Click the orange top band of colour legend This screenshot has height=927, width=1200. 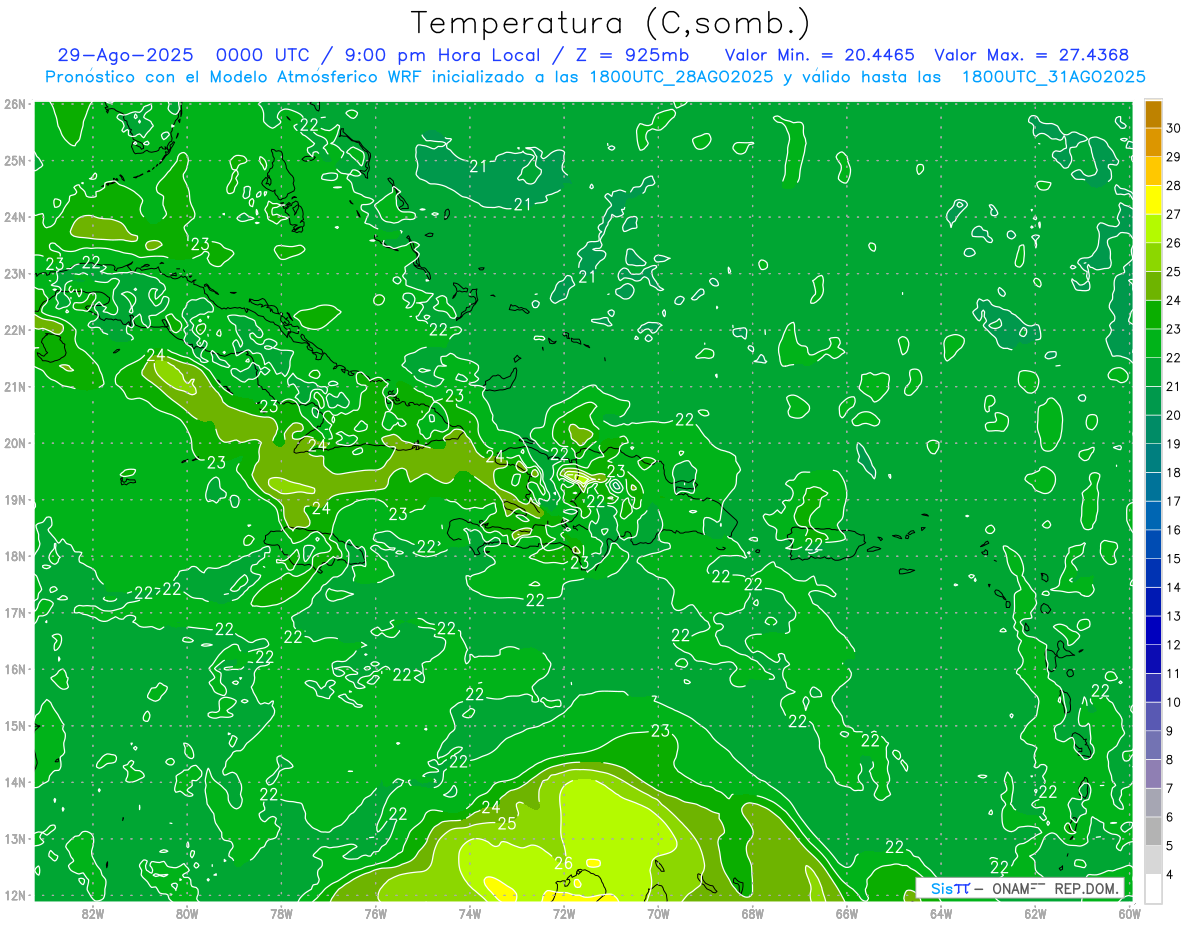[1153, 114]
